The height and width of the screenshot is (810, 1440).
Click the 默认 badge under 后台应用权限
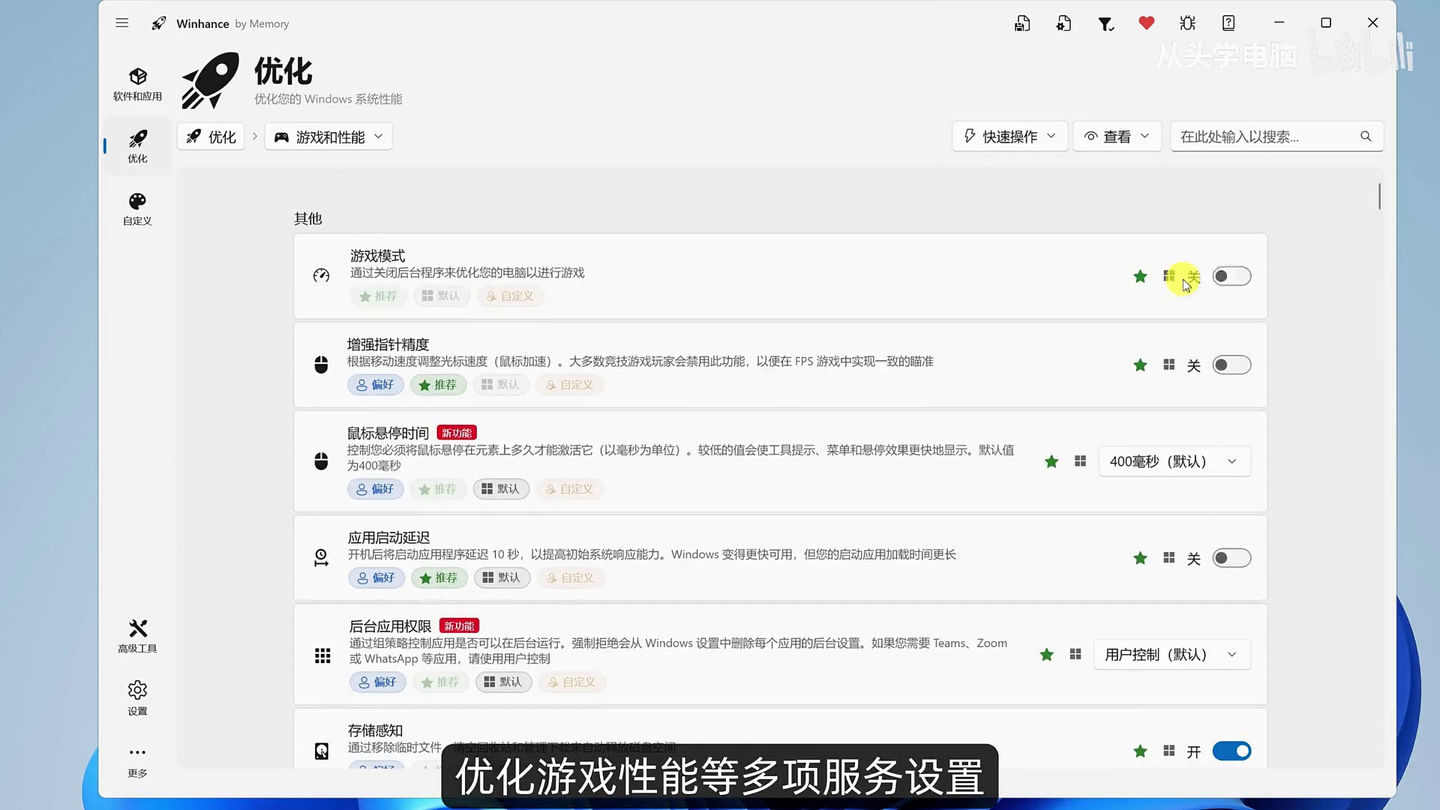click(x=503, y=682)
